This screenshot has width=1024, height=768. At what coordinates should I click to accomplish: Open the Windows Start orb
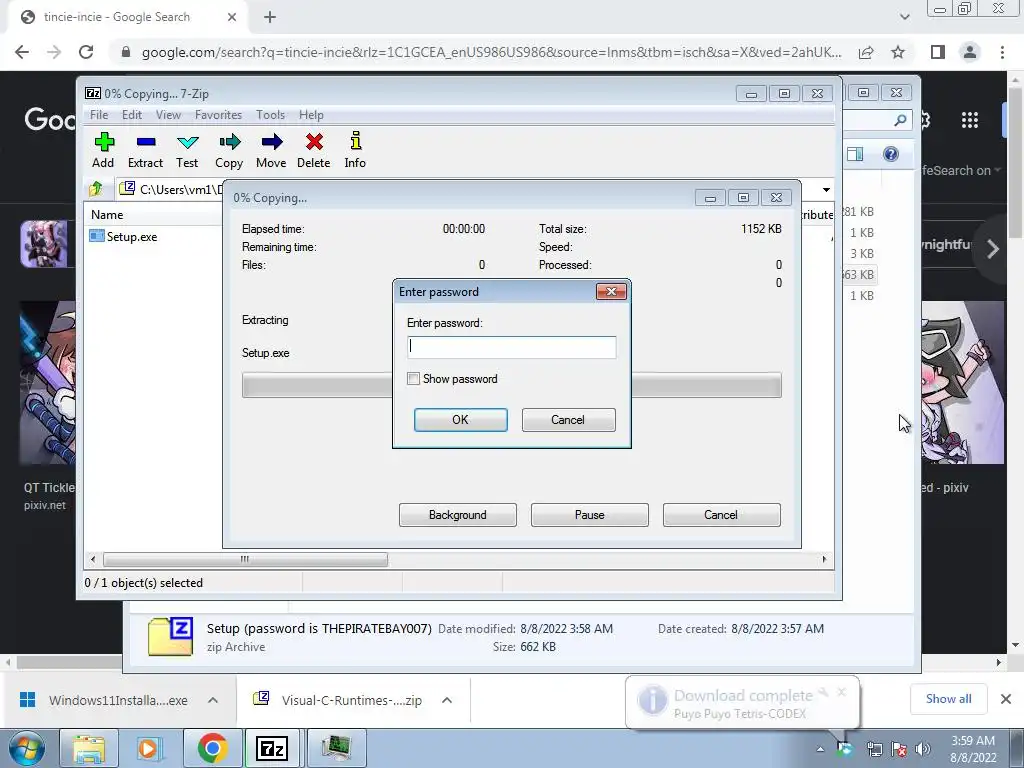tap(27, 748)
